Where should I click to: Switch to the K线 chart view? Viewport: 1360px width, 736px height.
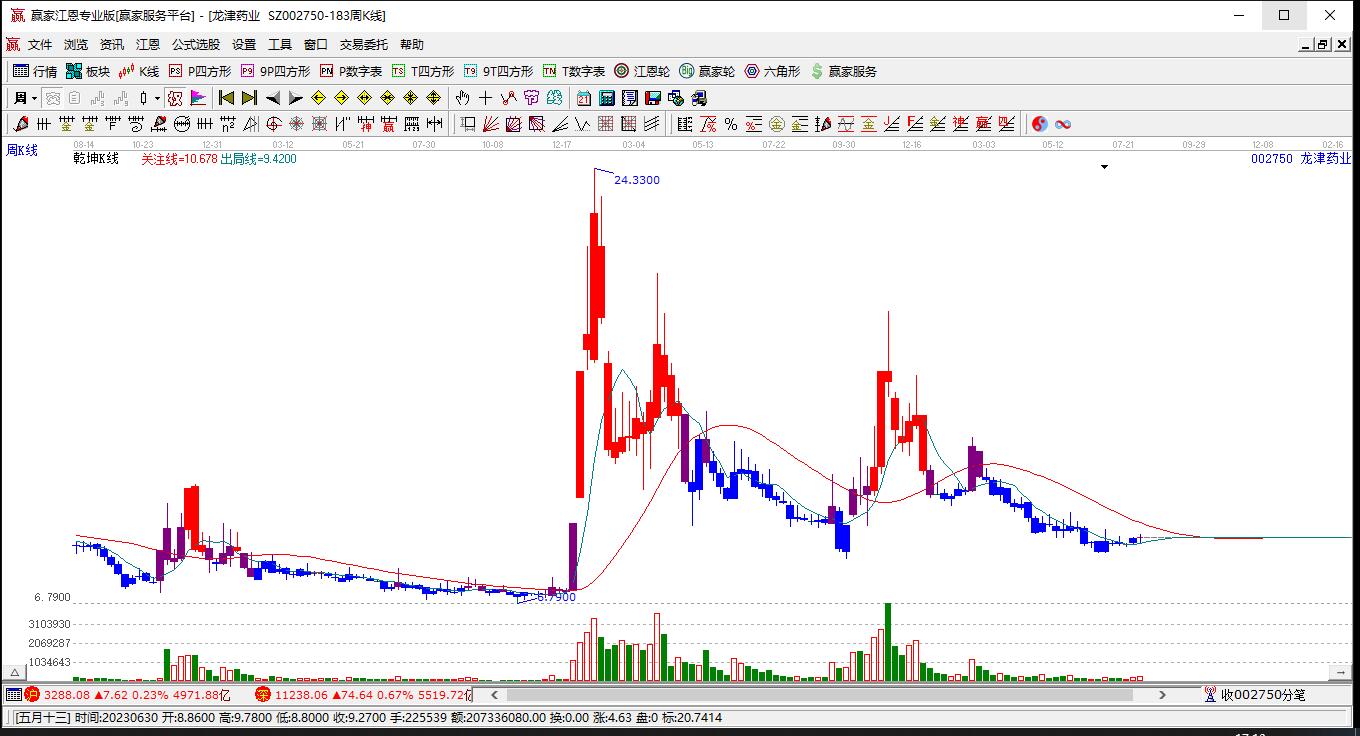140,71
